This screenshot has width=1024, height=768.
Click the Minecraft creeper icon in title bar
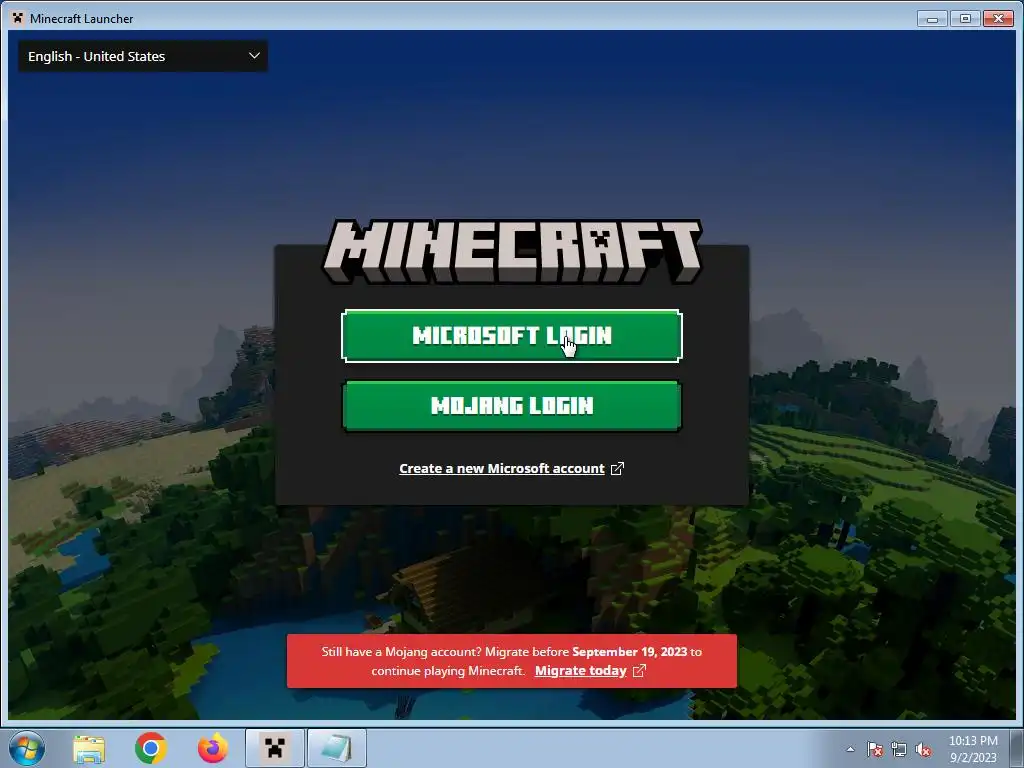pyautogui.click(x=18, y=18)
